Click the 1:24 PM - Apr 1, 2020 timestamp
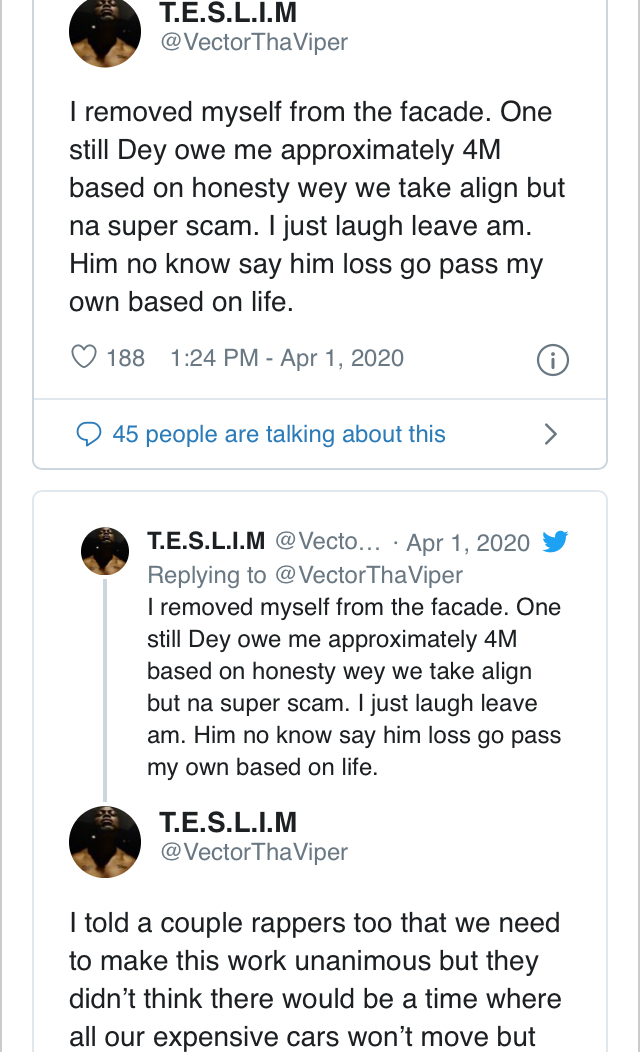This screenshot has width=640, height=1052. point(287,358)
